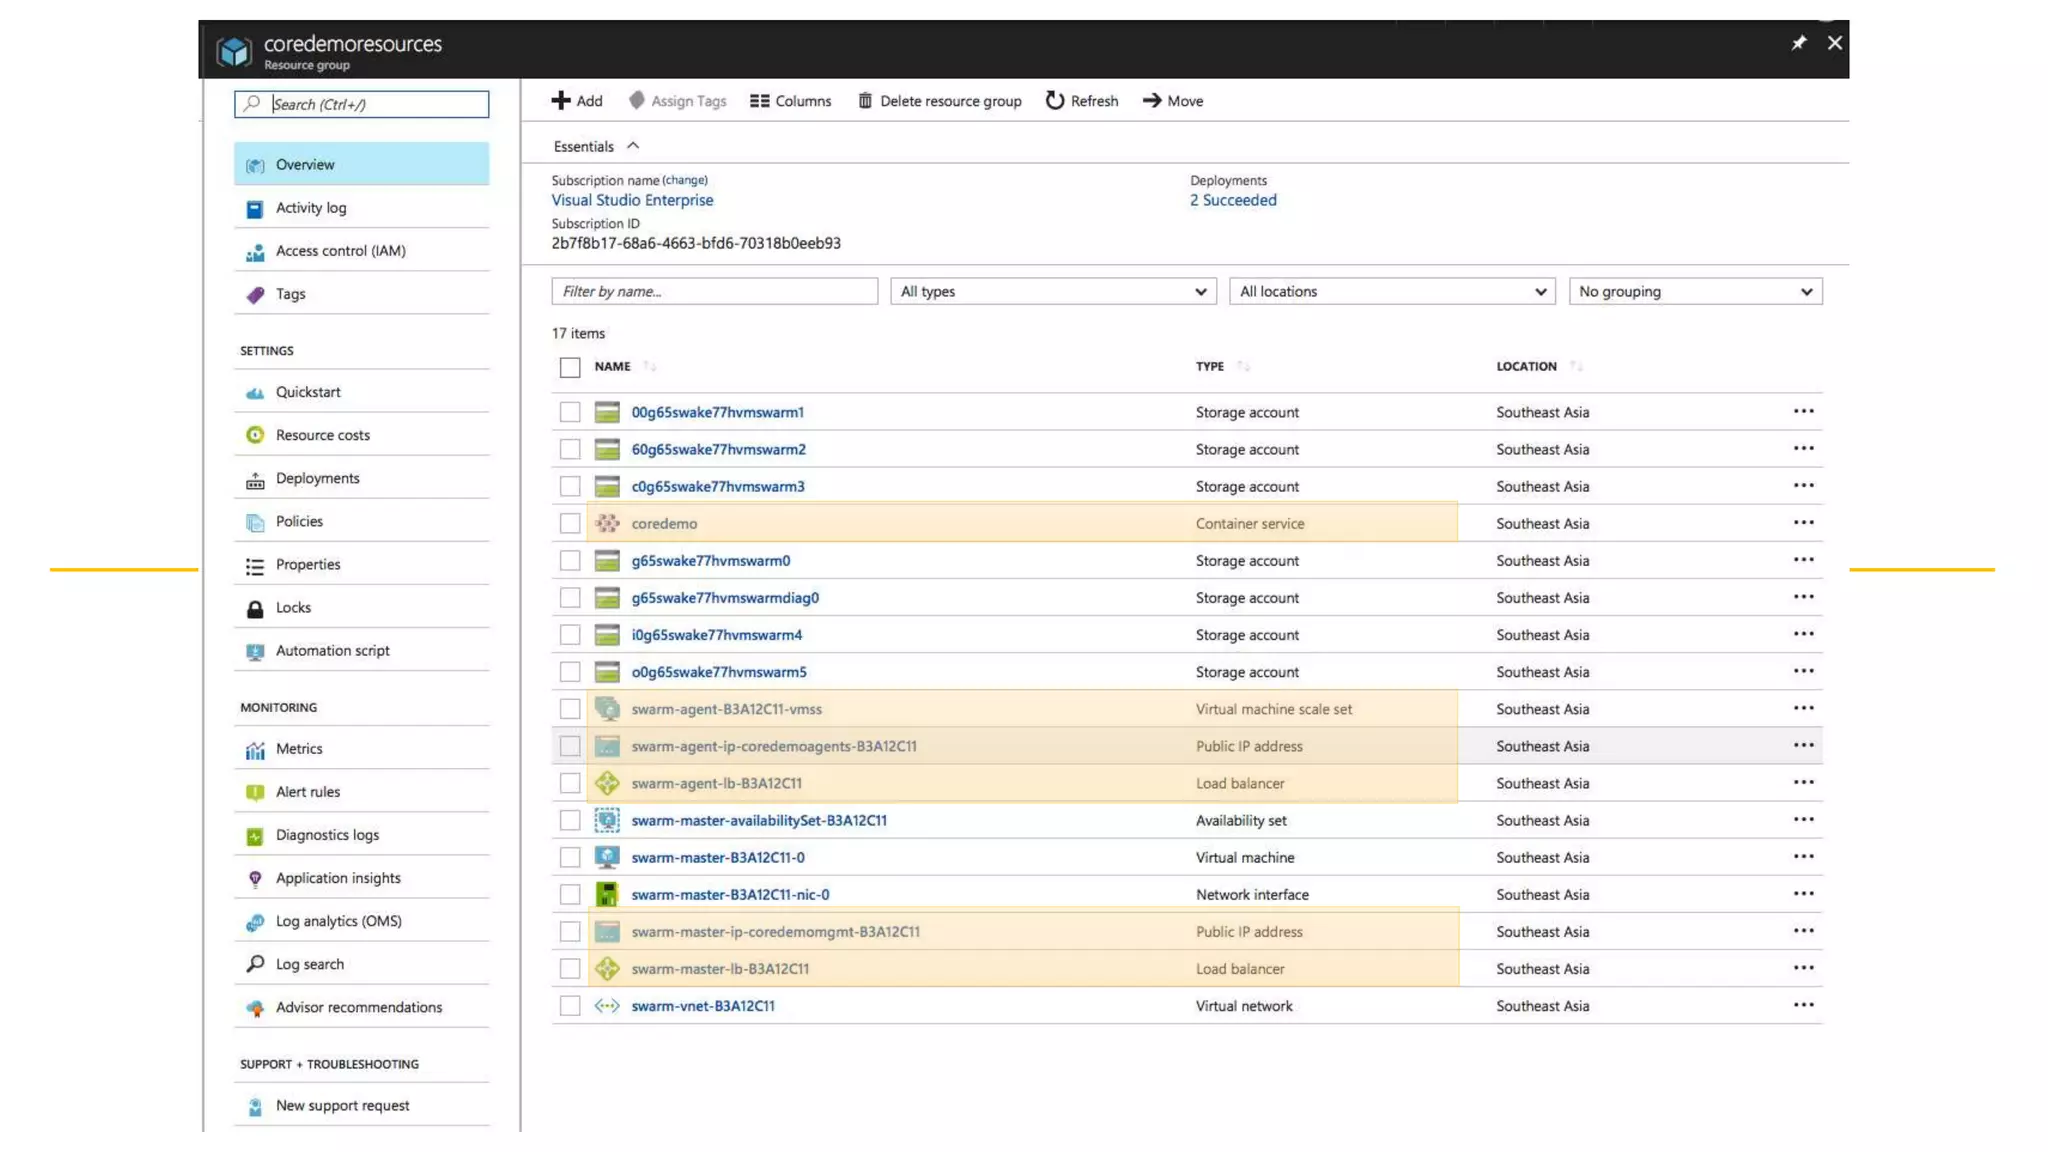Screen dimensions: 2048x1152
Task: Open the All types dropdown
Action: click(x=1053, y=291)
